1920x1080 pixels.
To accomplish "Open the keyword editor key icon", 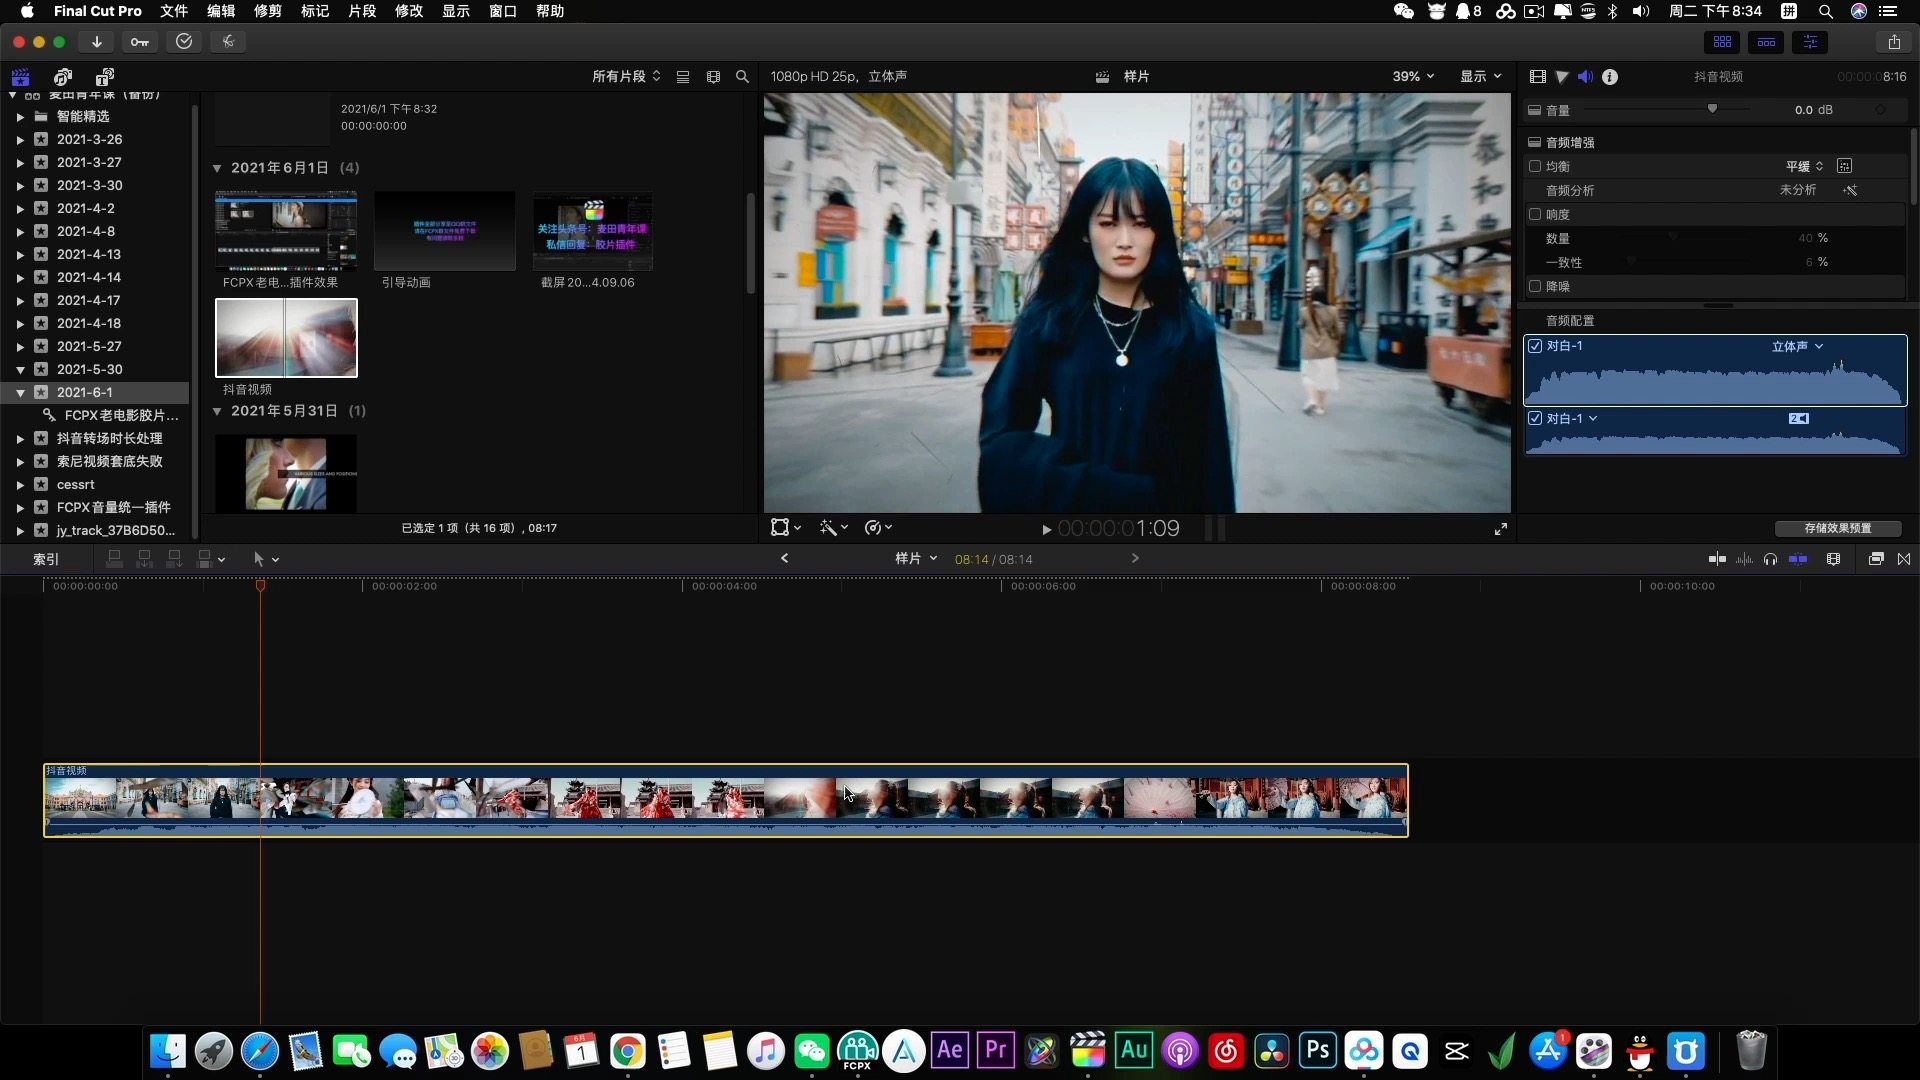I will [140, 42].
